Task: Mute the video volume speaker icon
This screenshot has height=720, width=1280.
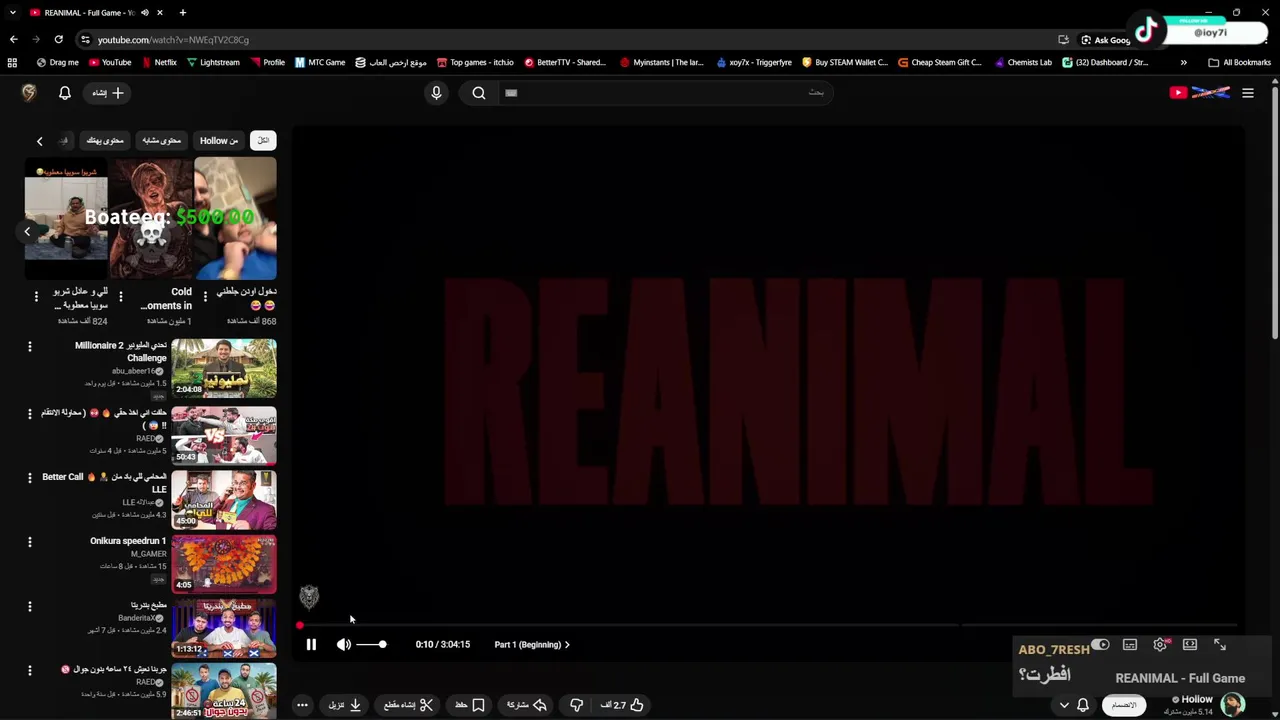Action: pyautogui.click(x=344, y=645)
